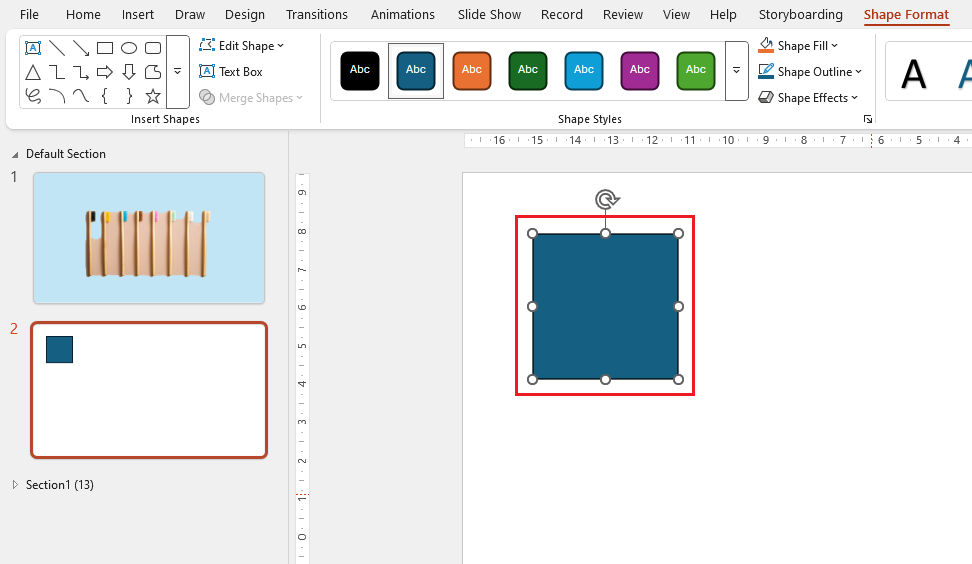Click the Shape Format tab

pyautogui.click(x=906, y=14)
